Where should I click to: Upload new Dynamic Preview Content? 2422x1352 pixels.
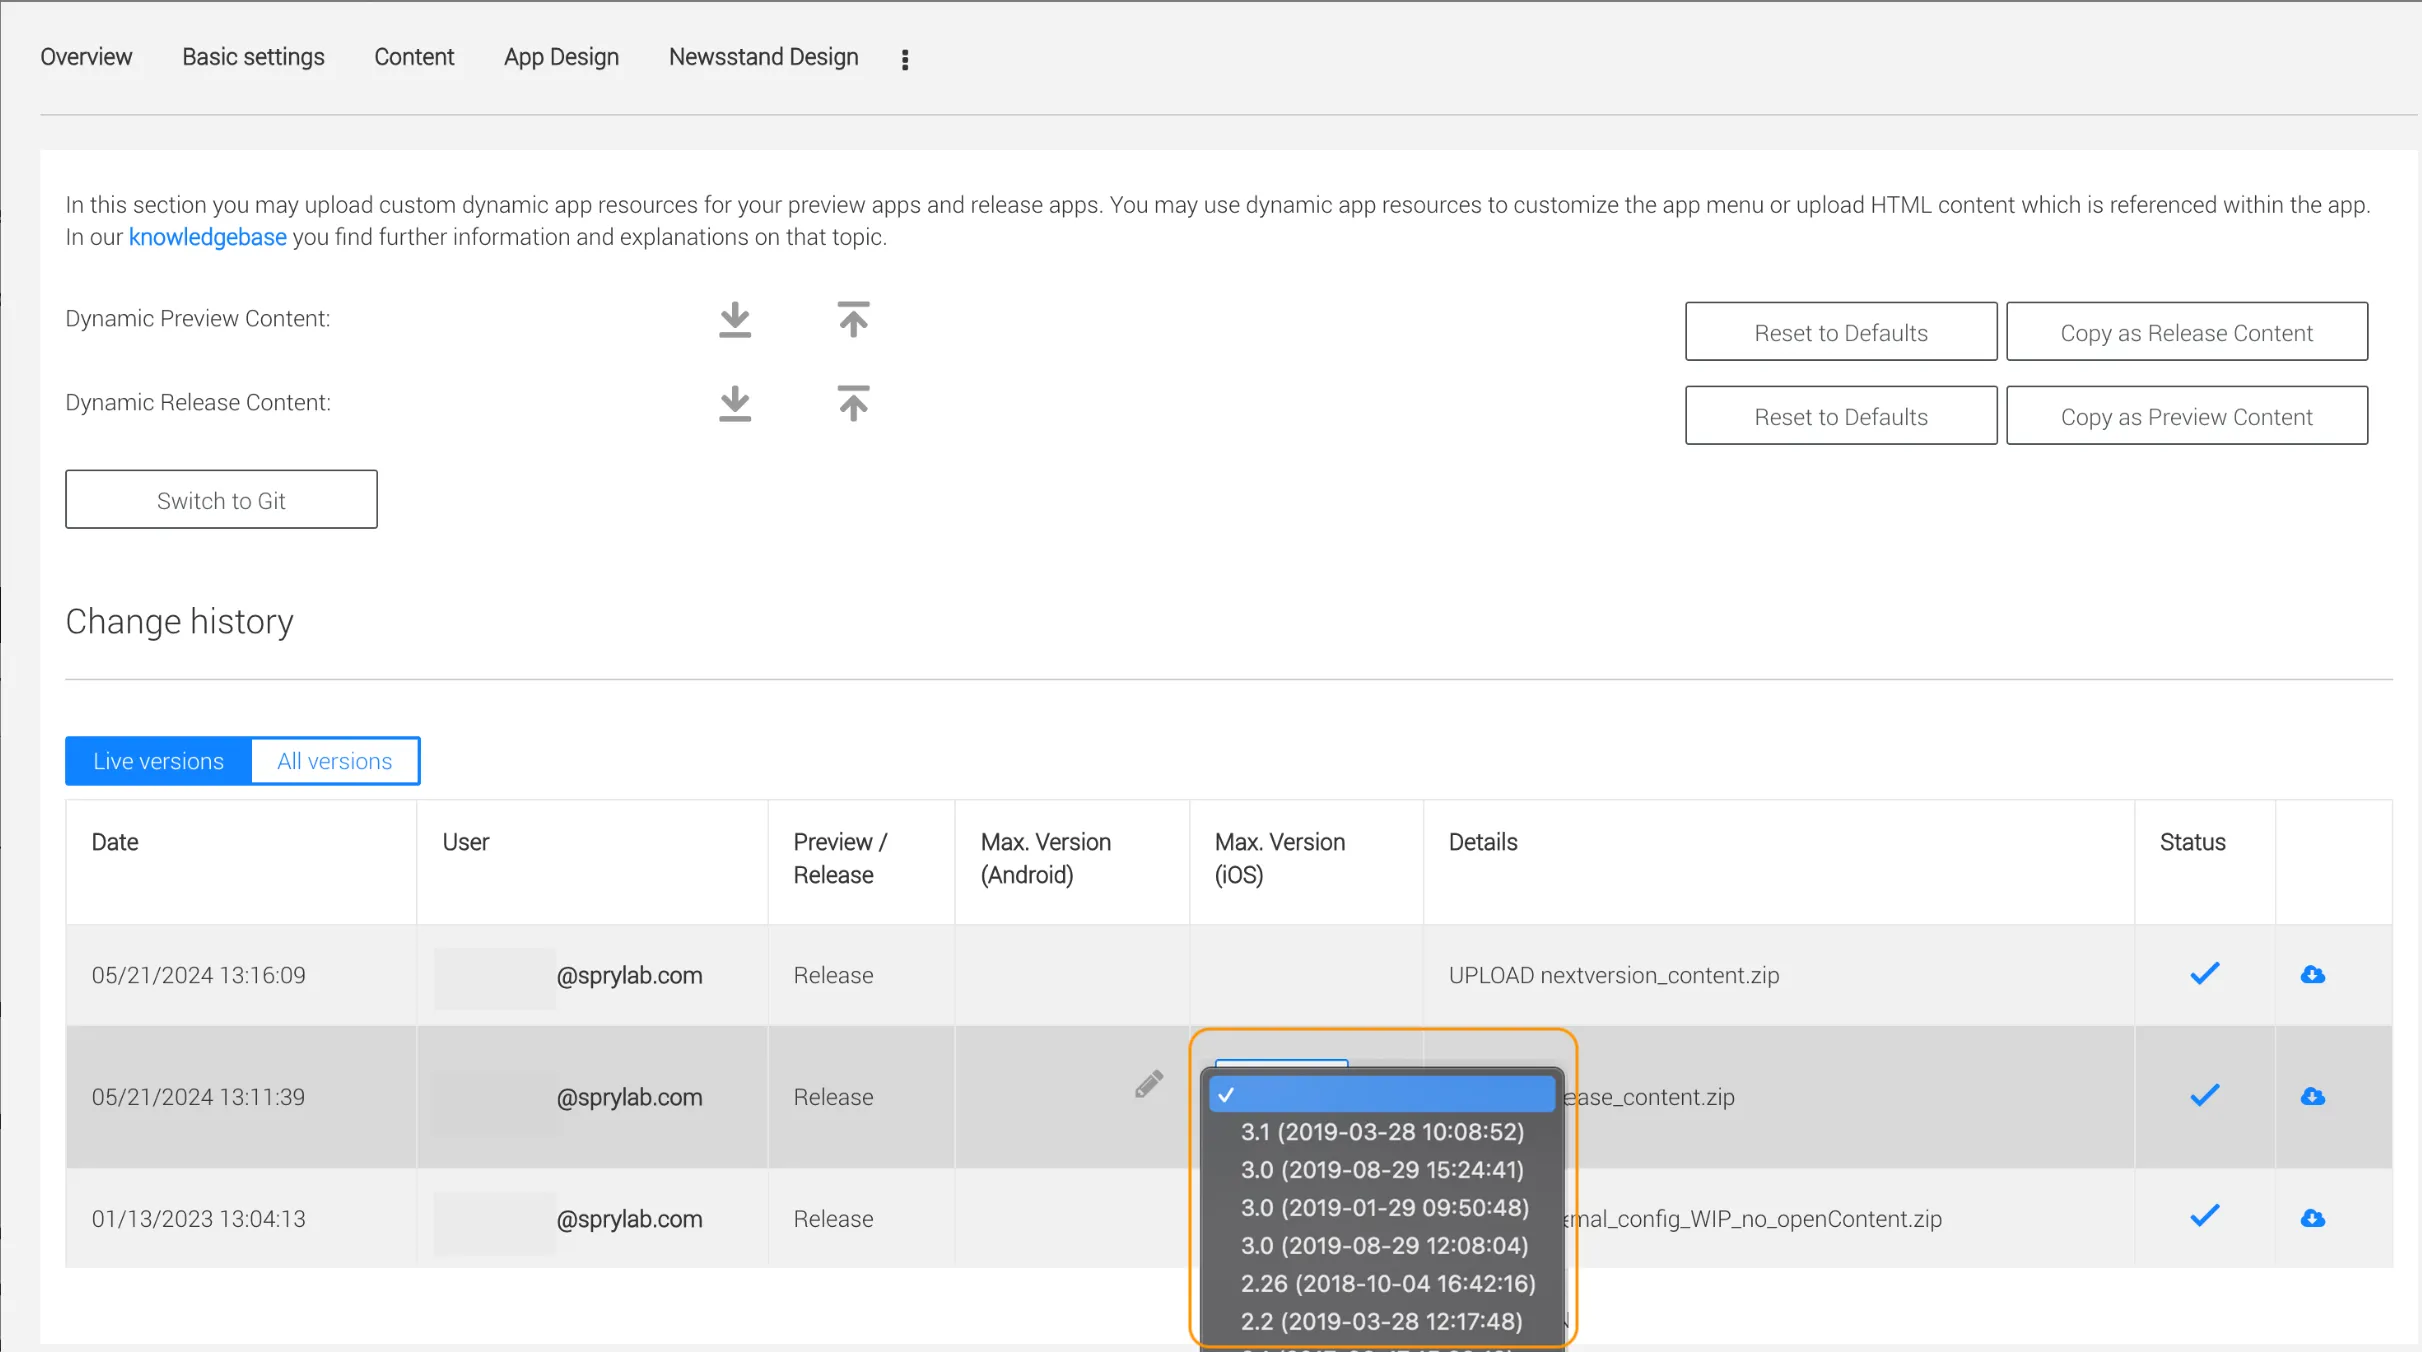click(853, 320)
